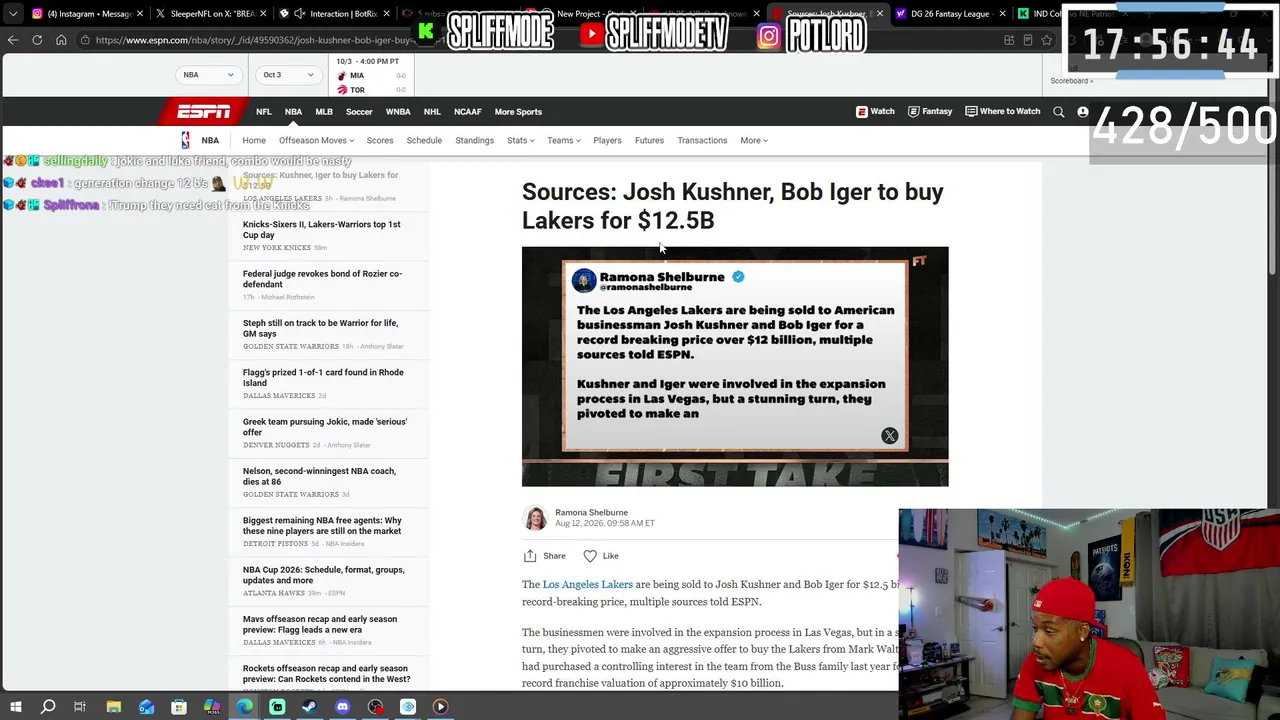Open the Los Angeles Lakers link in article
The height and width of the screenshot is (720, 1280).
click(587, 585)
